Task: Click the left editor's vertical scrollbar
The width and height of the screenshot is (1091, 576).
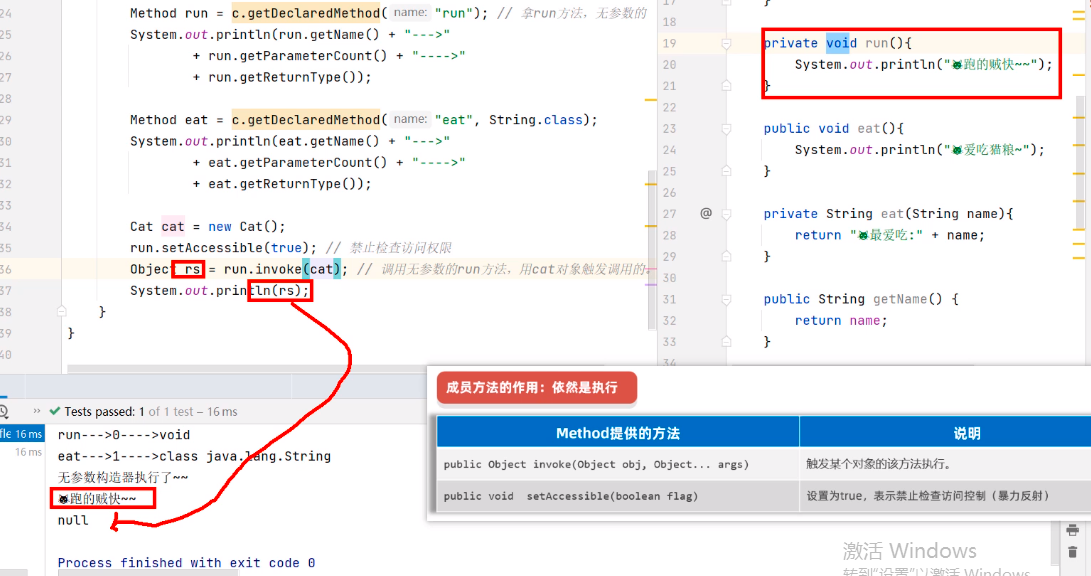Action: [652, 250]
